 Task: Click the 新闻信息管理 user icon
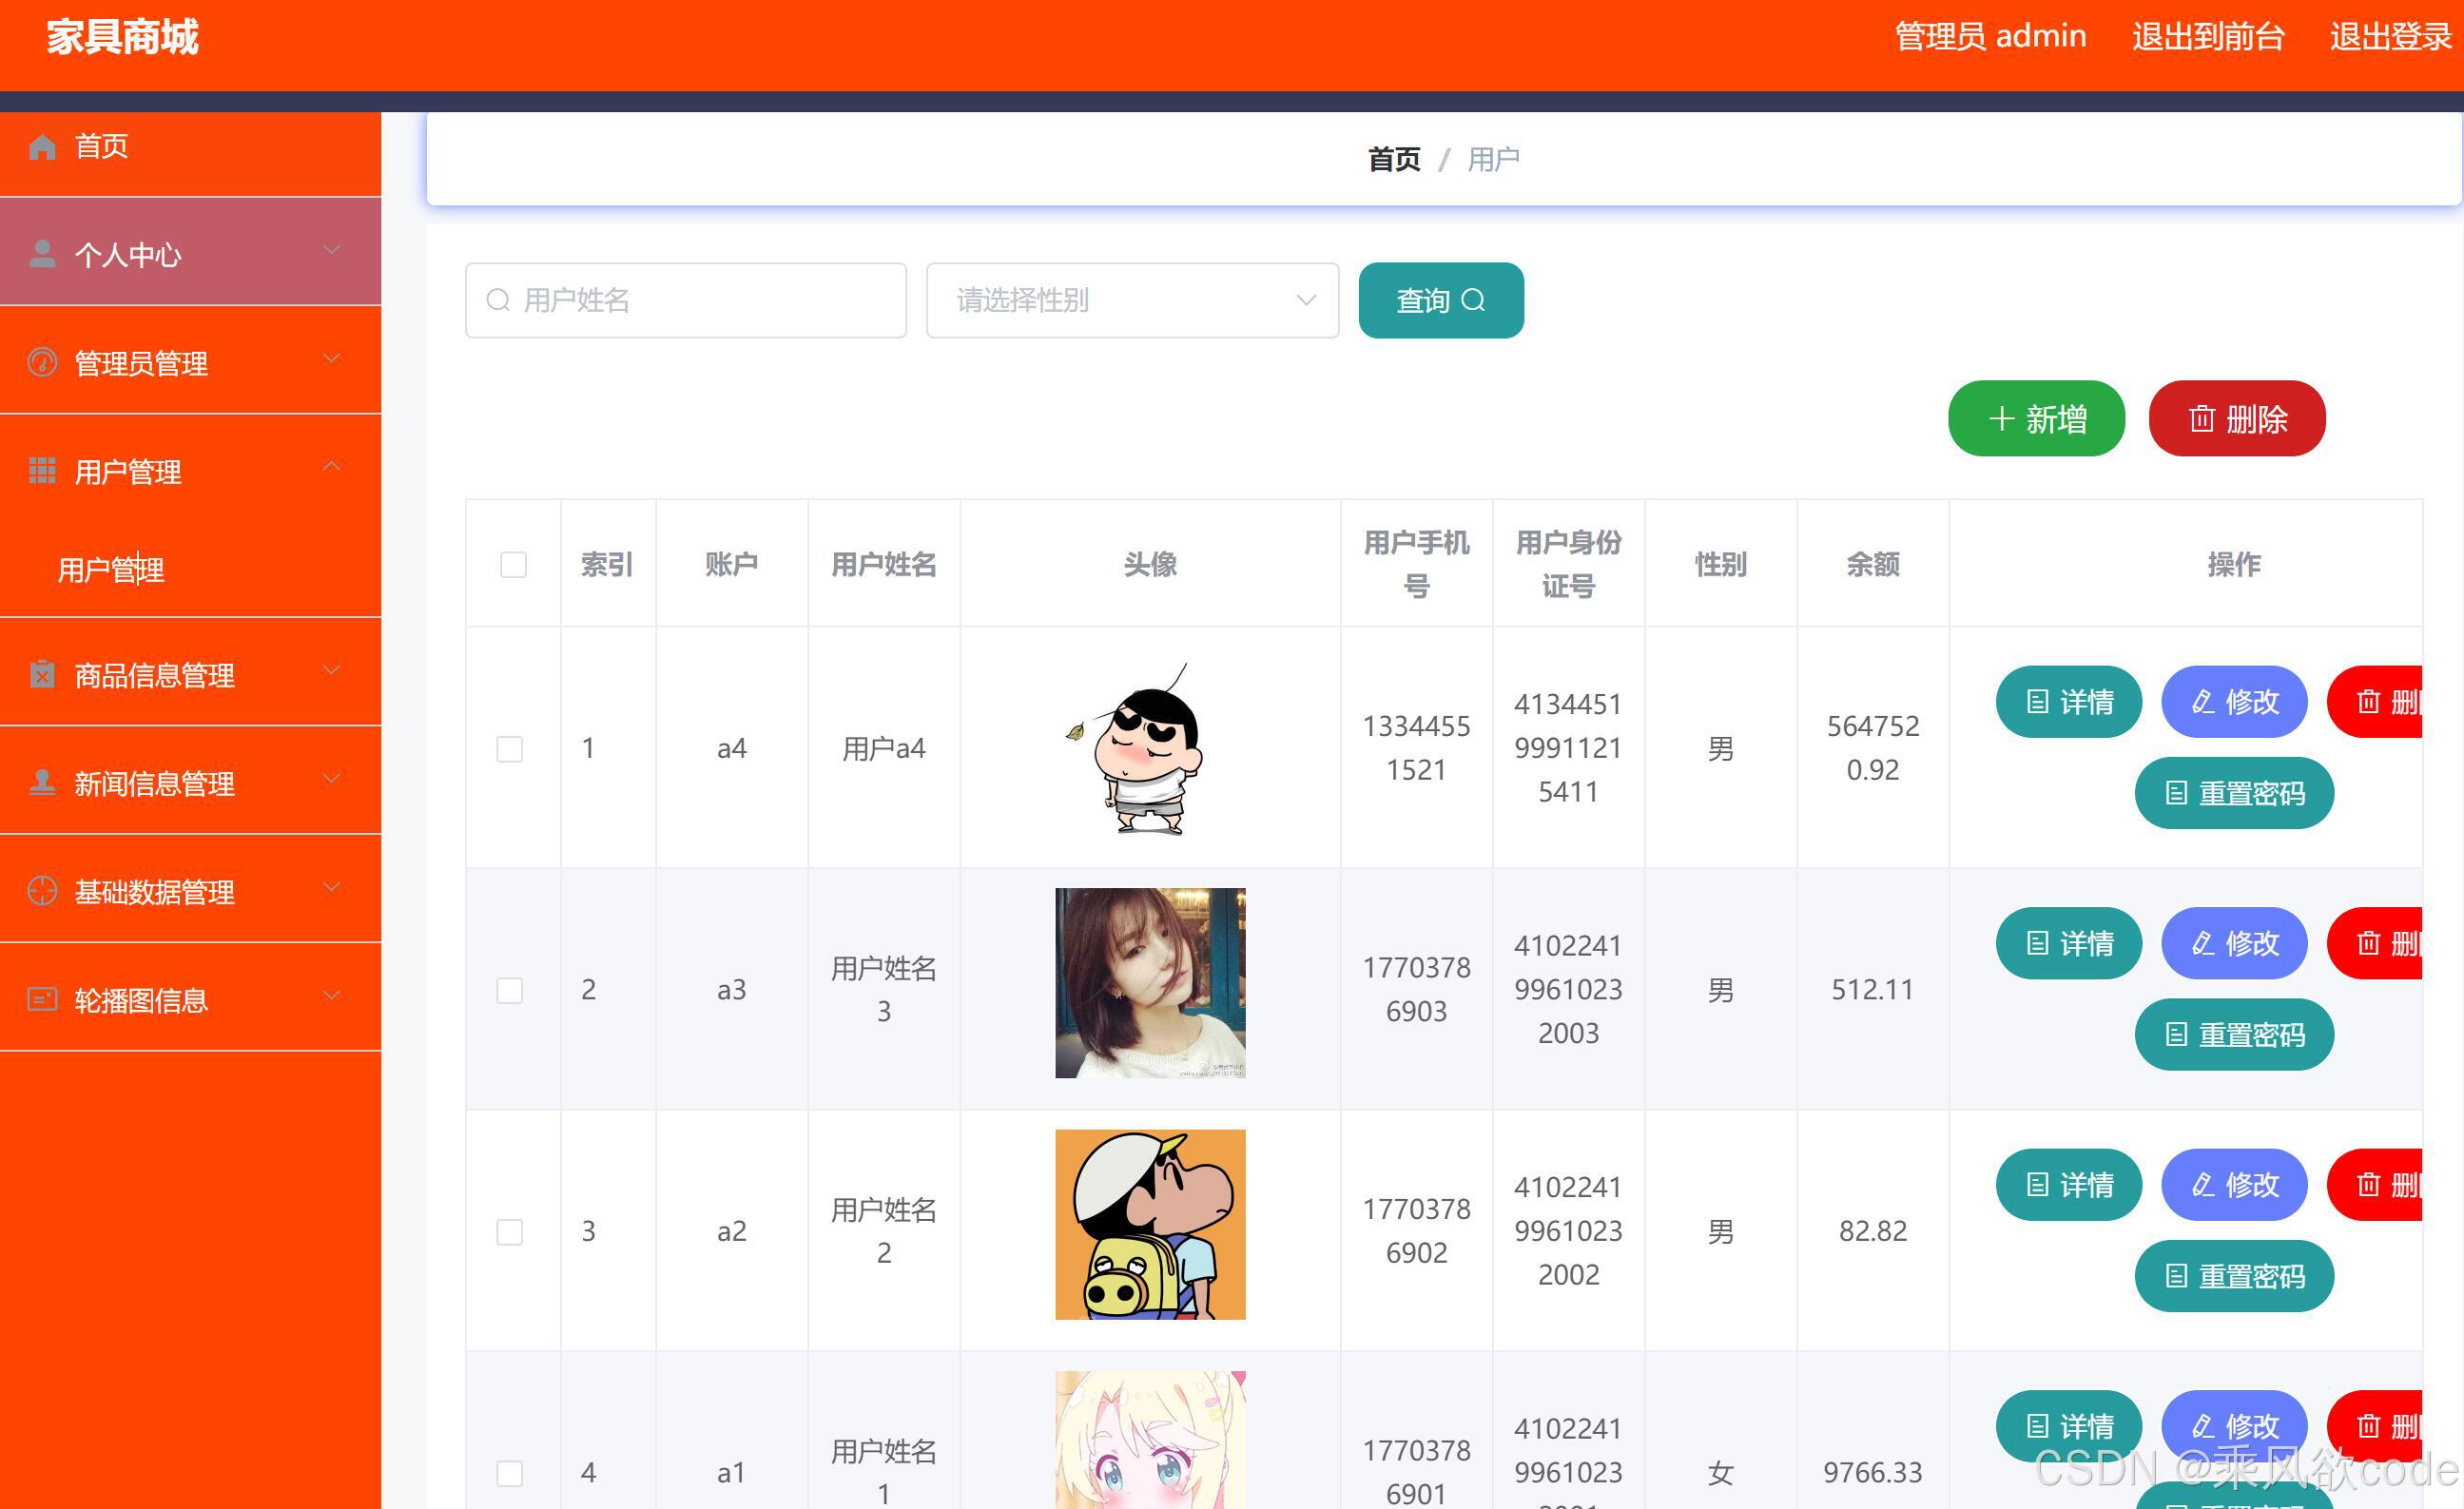(42, 783)
